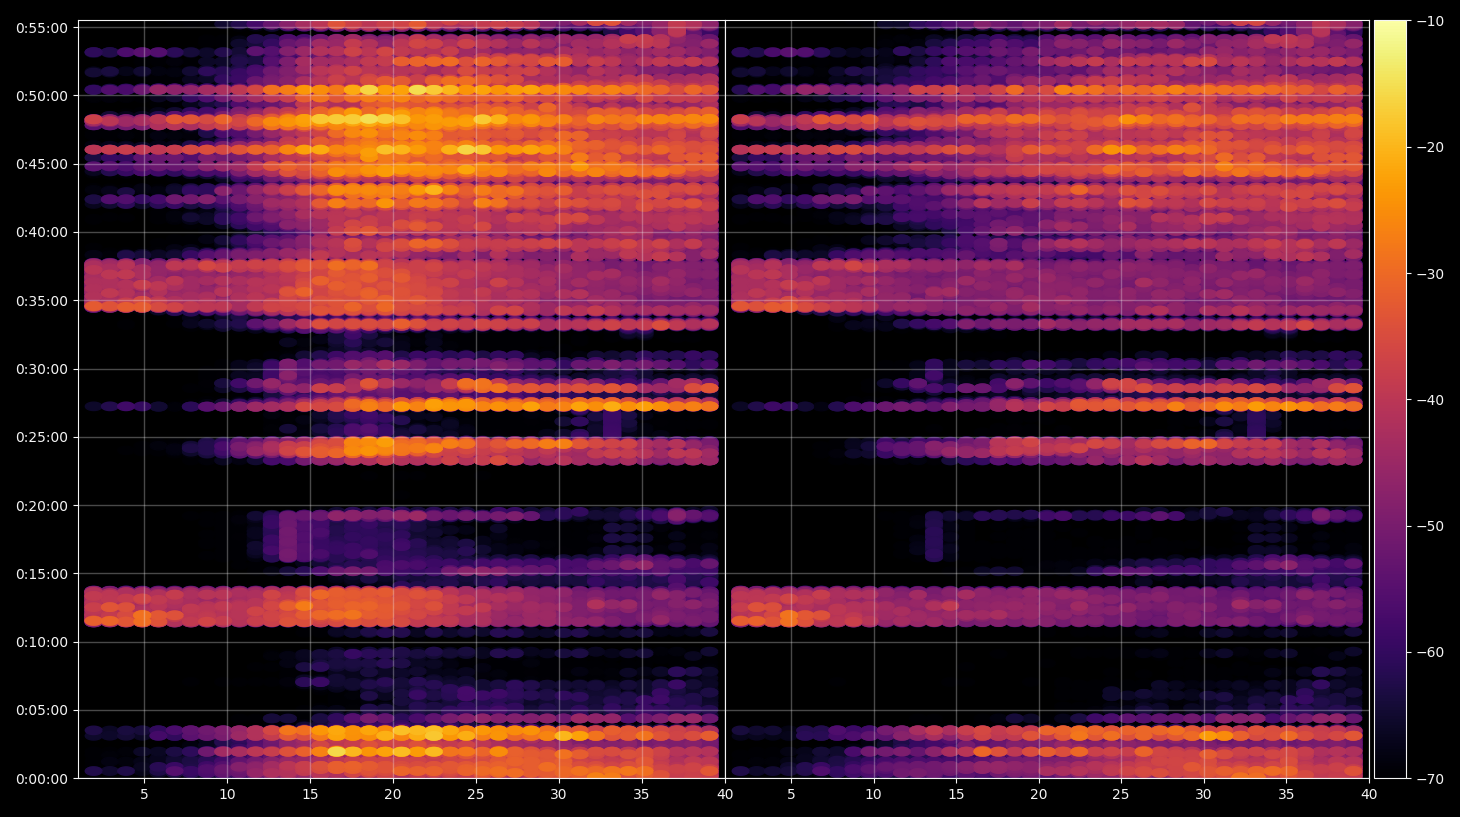Select the 0:25:00 time axis label
Image resolution: width=1460 pixels, height=817 pixels.
(x=42, y=437)
